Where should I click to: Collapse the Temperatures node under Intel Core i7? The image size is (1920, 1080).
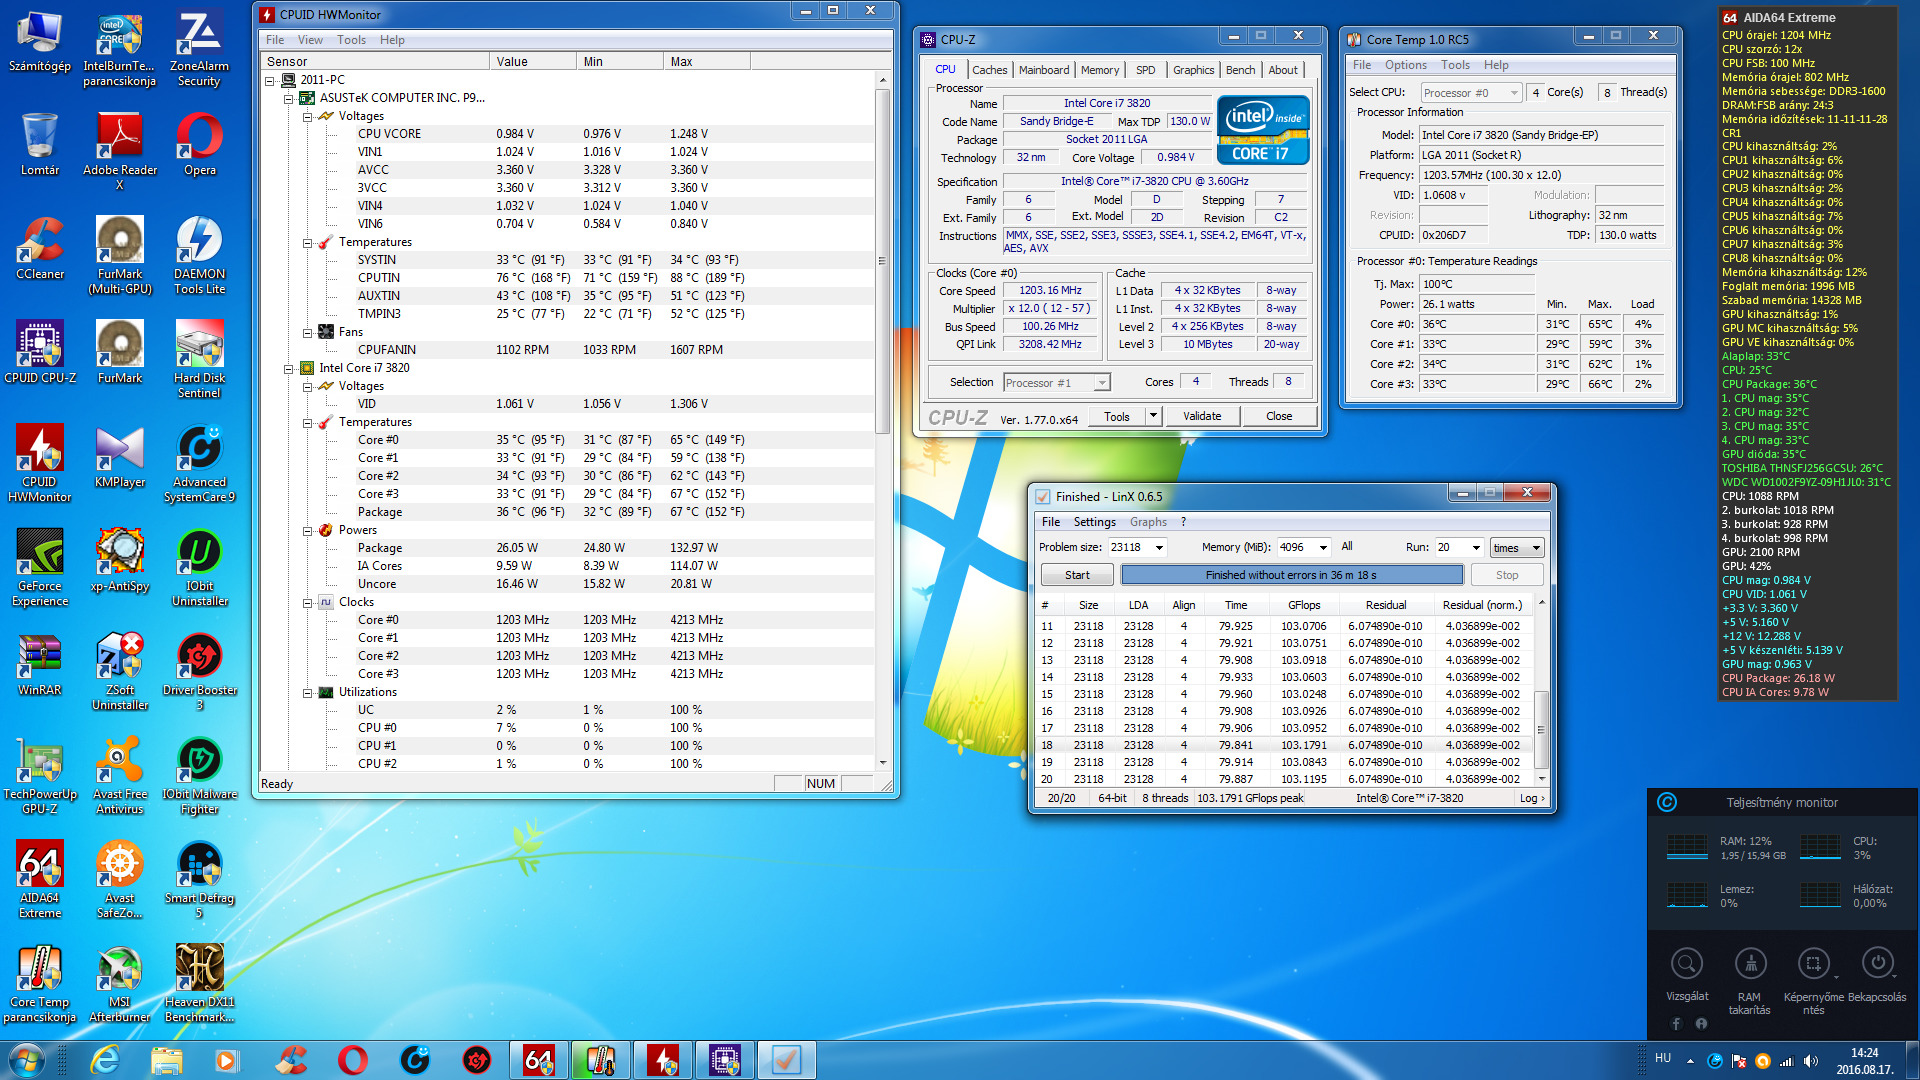[x=308, y=422]
